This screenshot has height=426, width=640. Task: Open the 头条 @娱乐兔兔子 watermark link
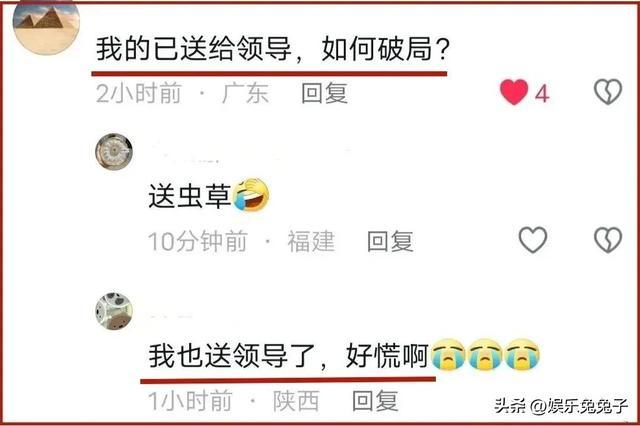pos(561,405)
